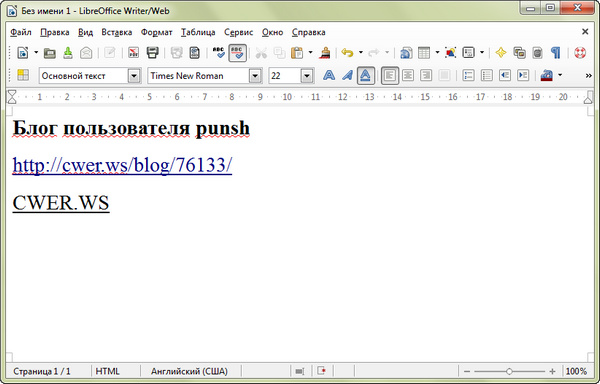This screenshot has width=600, height=384.
Task: Align the paragraph right
Action: pos(426,75)
